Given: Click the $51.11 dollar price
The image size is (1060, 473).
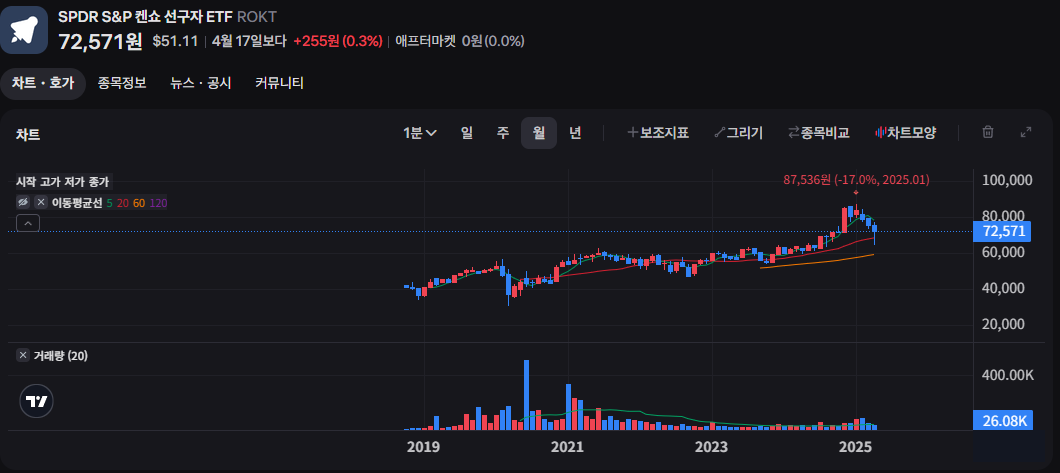Looking at the screenshot, I should [175, 41].
